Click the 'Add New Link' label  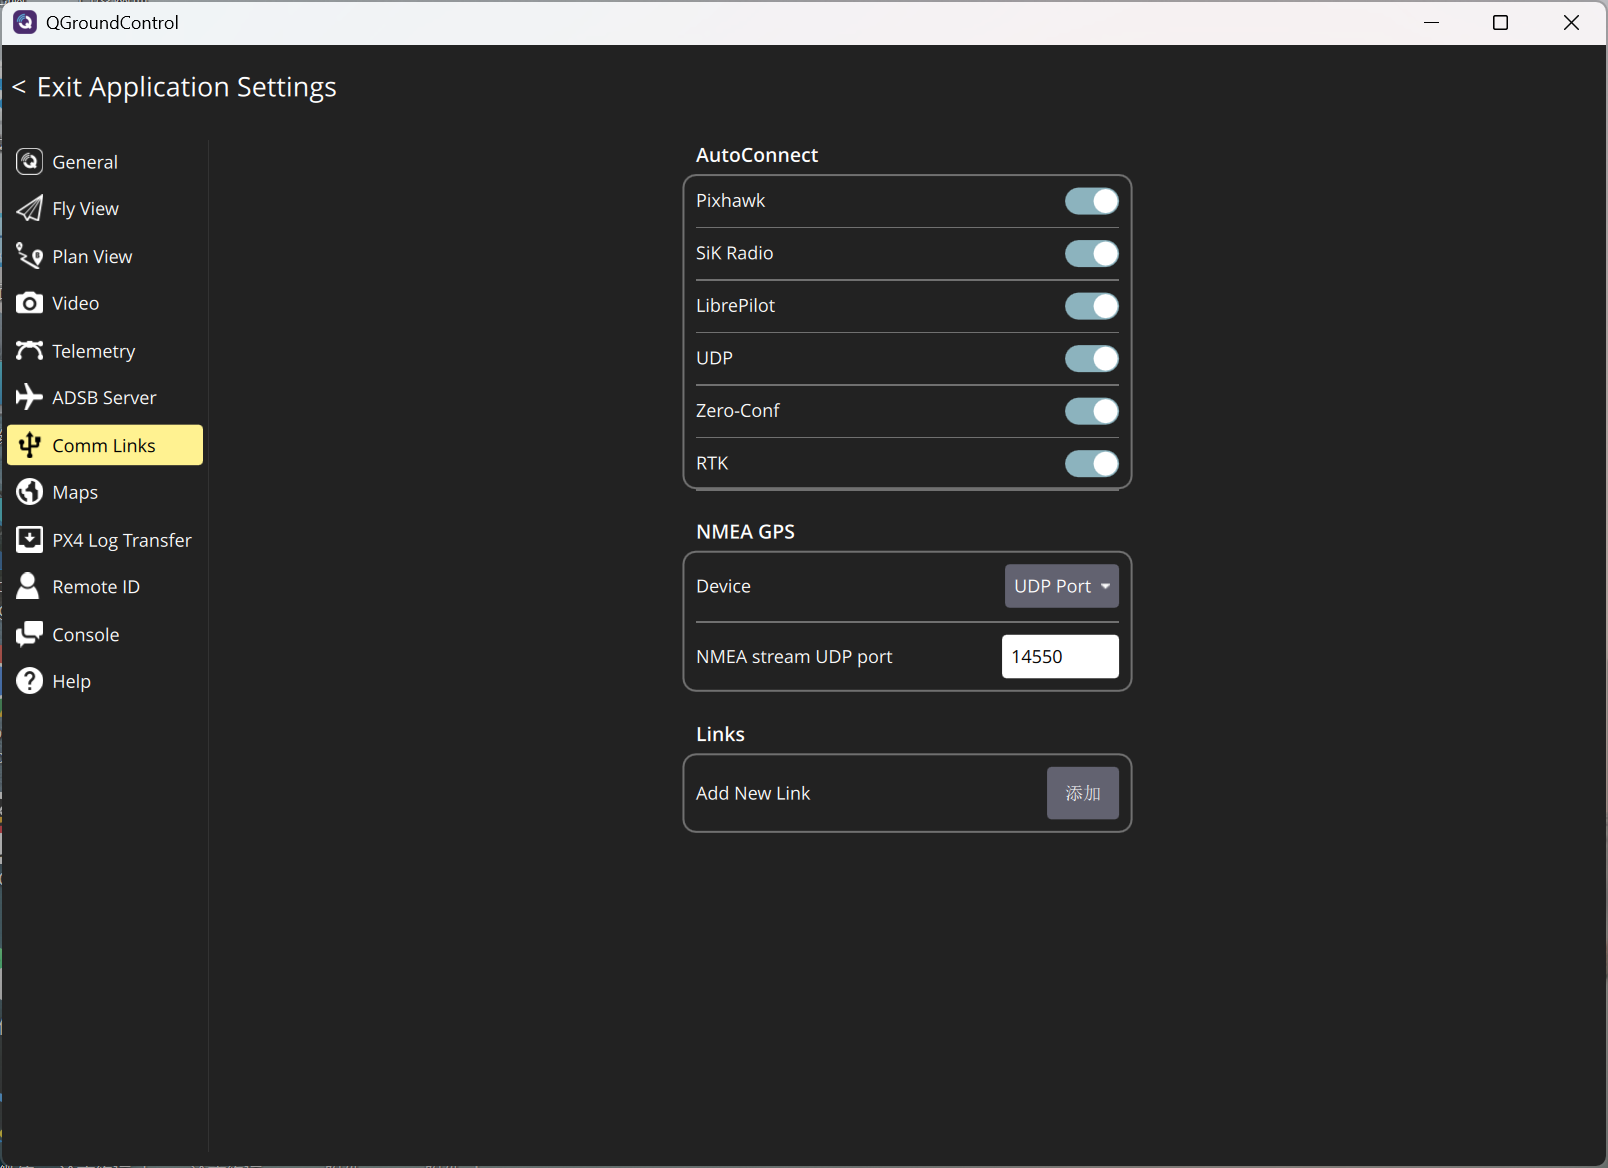tap(753, 793)
